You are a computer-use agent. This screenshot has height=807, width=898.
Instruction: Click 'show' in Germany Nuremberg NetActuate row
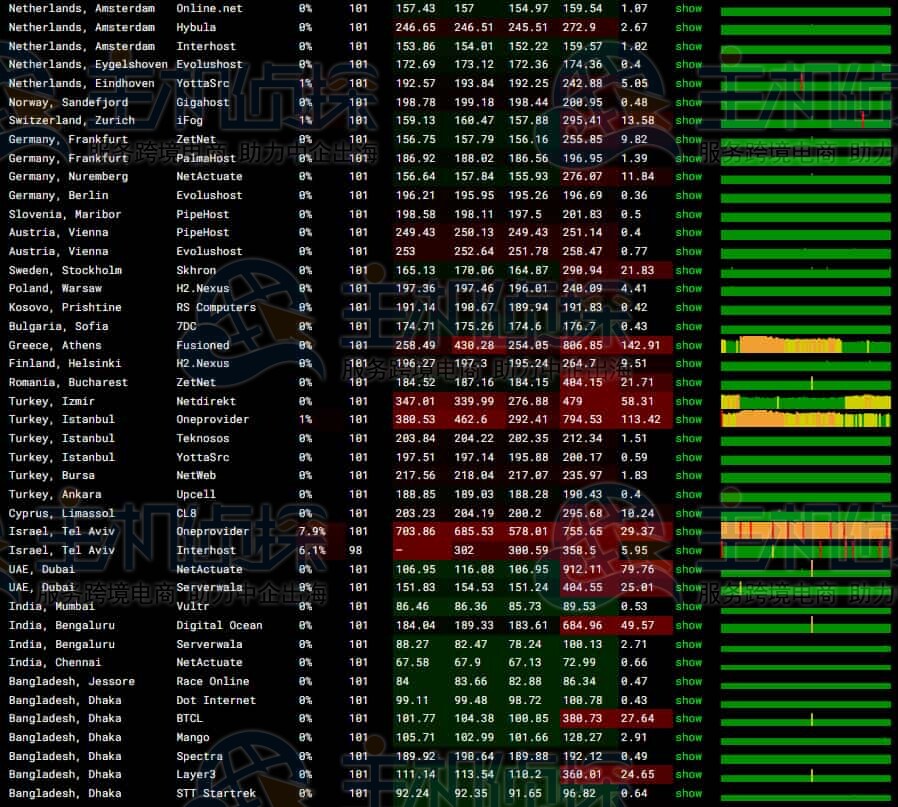(688, 177)
